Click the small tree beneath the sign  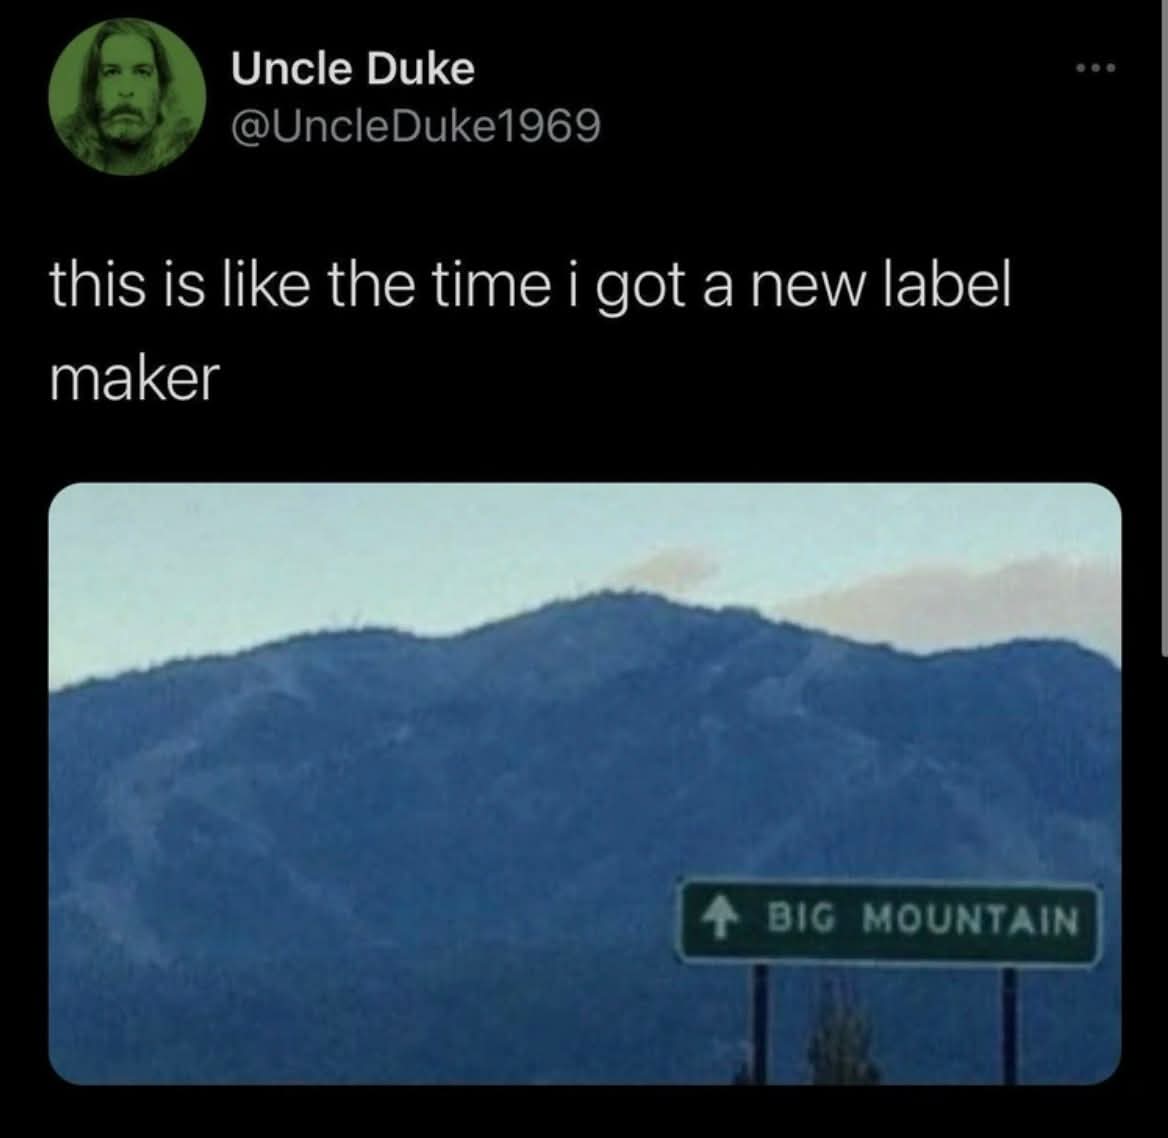842,1031
